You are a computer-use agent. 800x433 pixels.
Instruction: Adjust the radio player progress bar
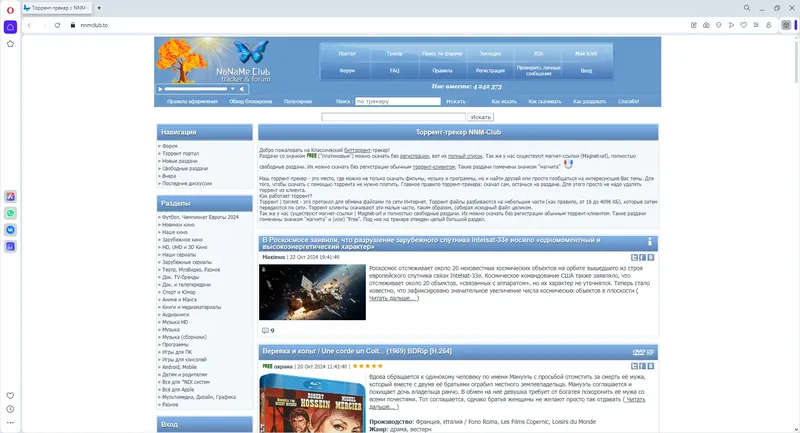pos(196,89)
